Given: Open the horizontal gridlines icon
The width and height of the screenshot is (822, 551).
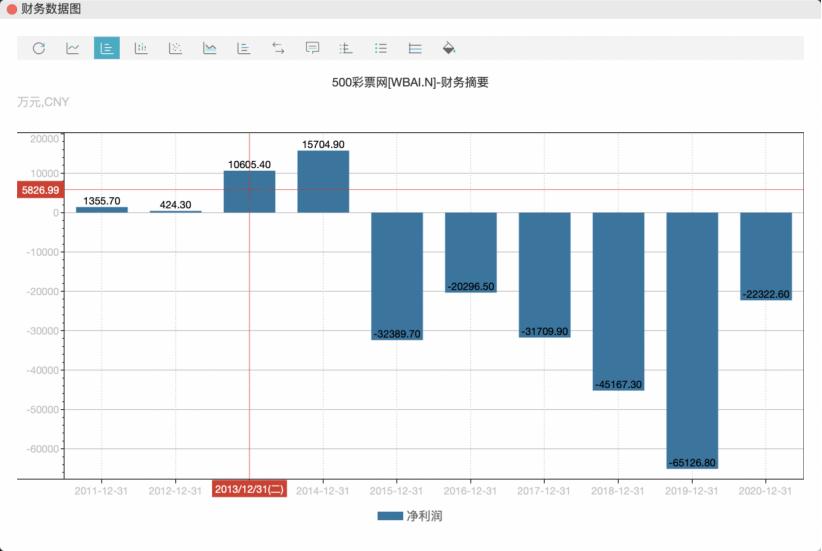Looking at the screenshot, I should pyautogui.click(x=415, y=48).
